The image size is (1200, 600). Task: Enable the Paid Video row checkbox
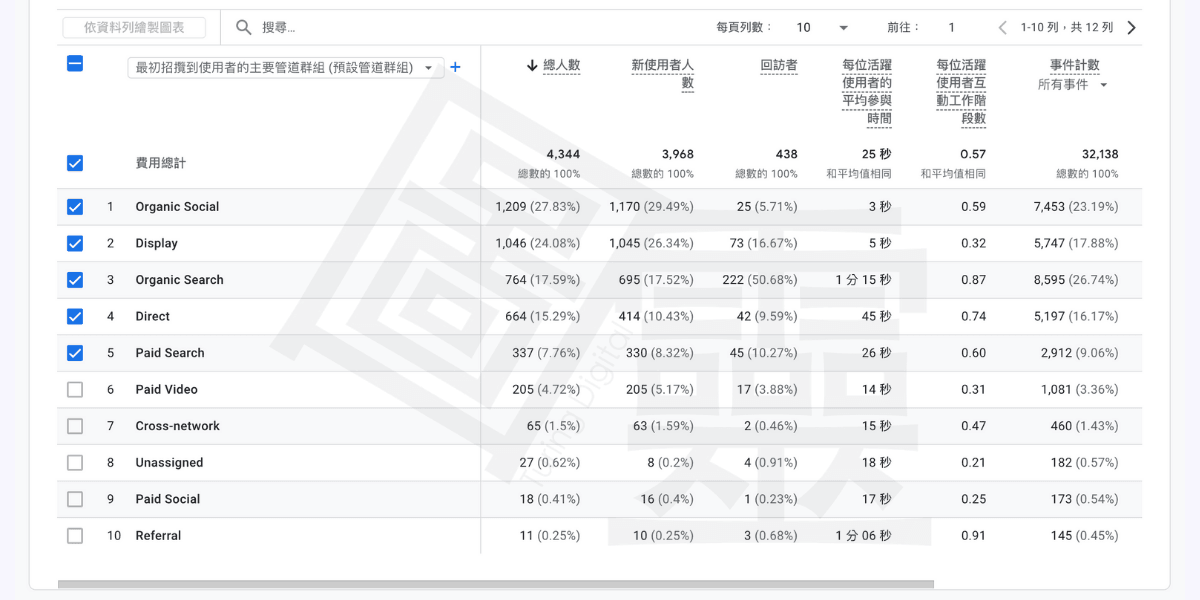[75, 390]
